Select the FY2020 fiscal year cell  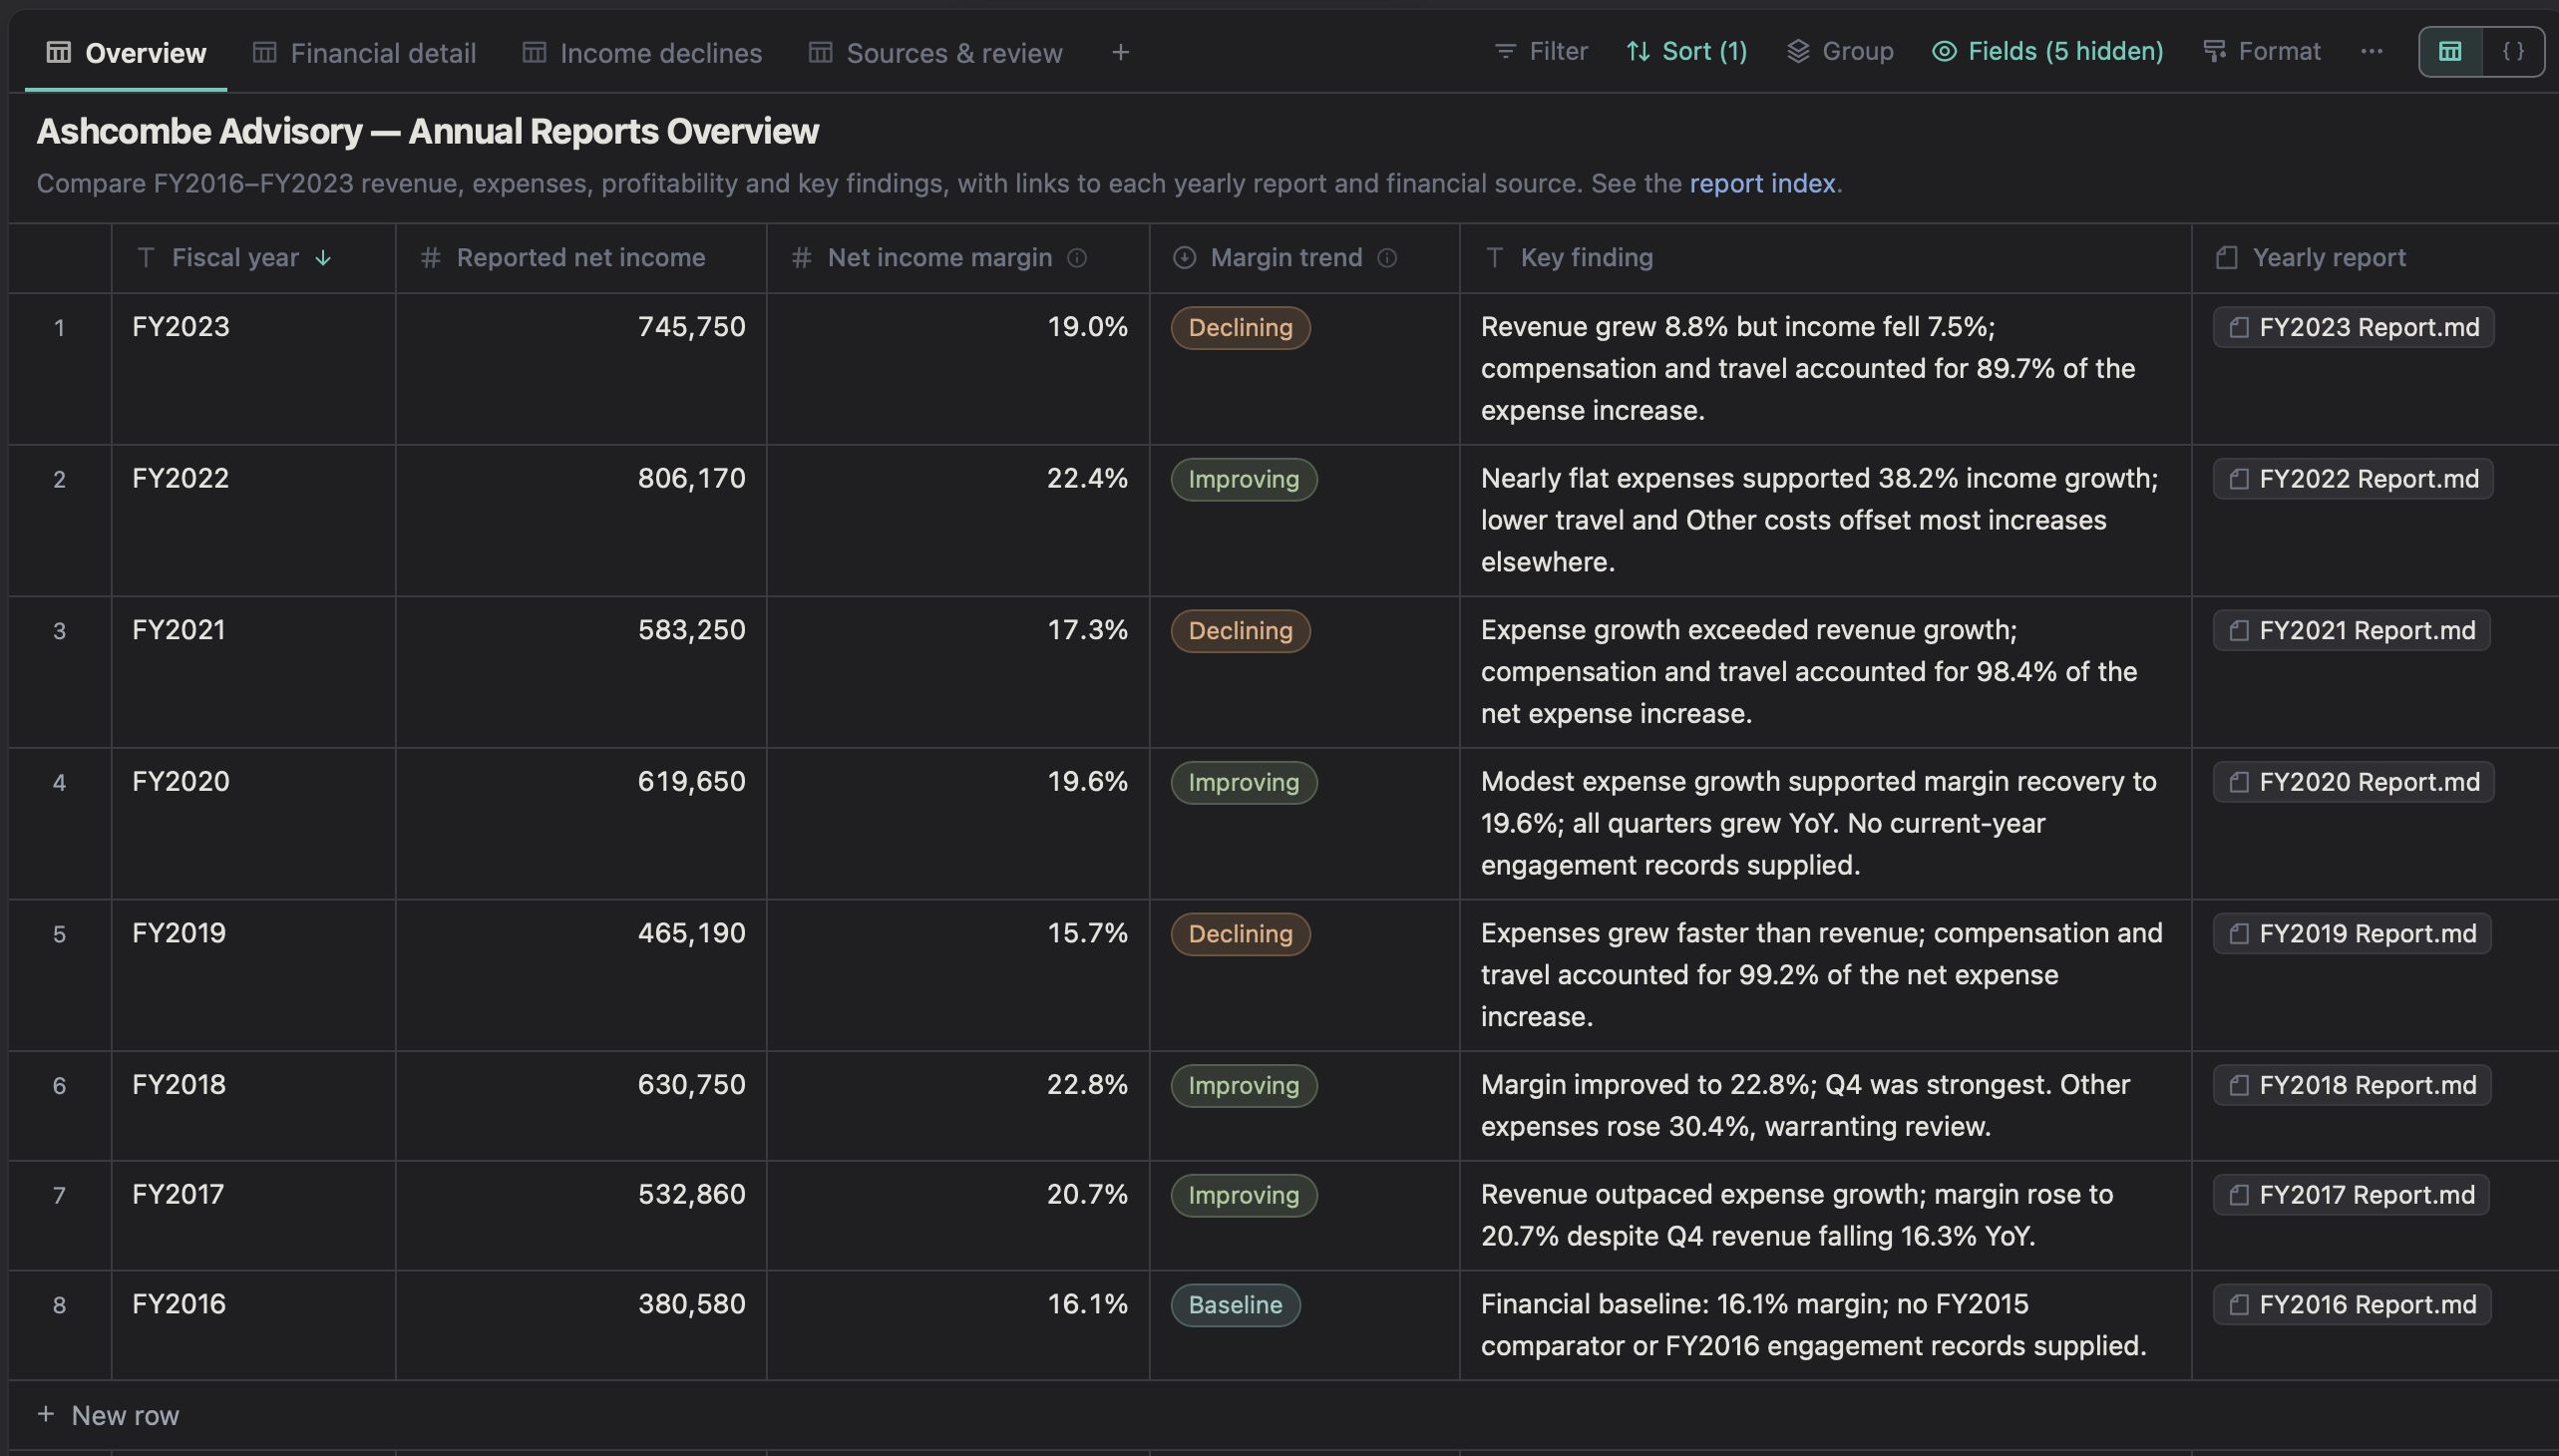(253, 824)
